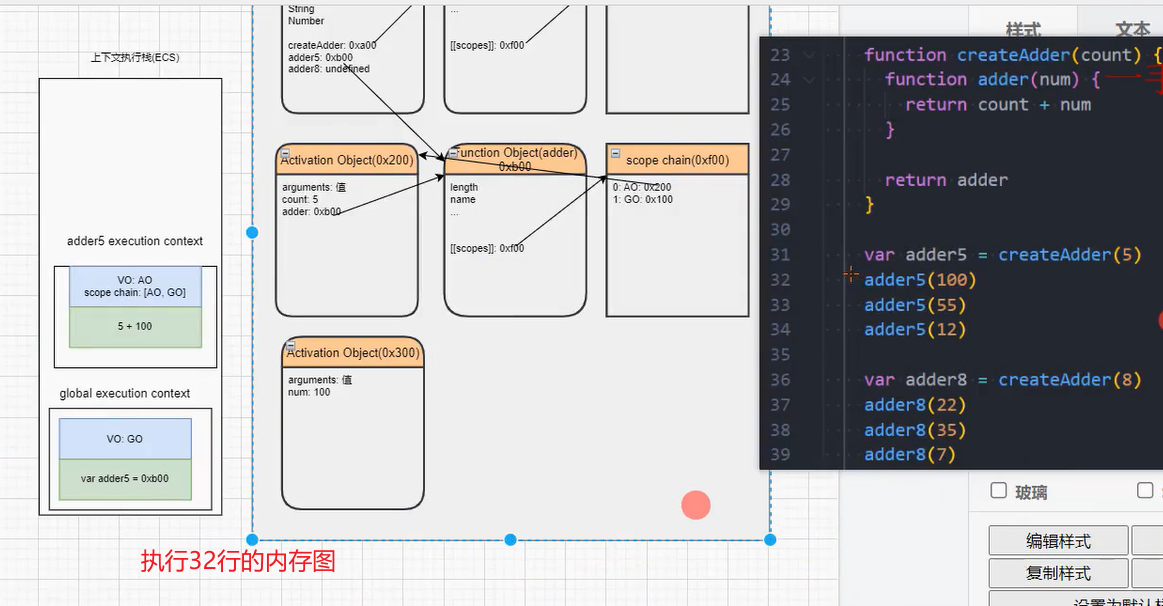The height and width of the screenshot is (606, 1163).
Task: Click code line 39 adder8(7)
Action: click(x=909, y=454)
